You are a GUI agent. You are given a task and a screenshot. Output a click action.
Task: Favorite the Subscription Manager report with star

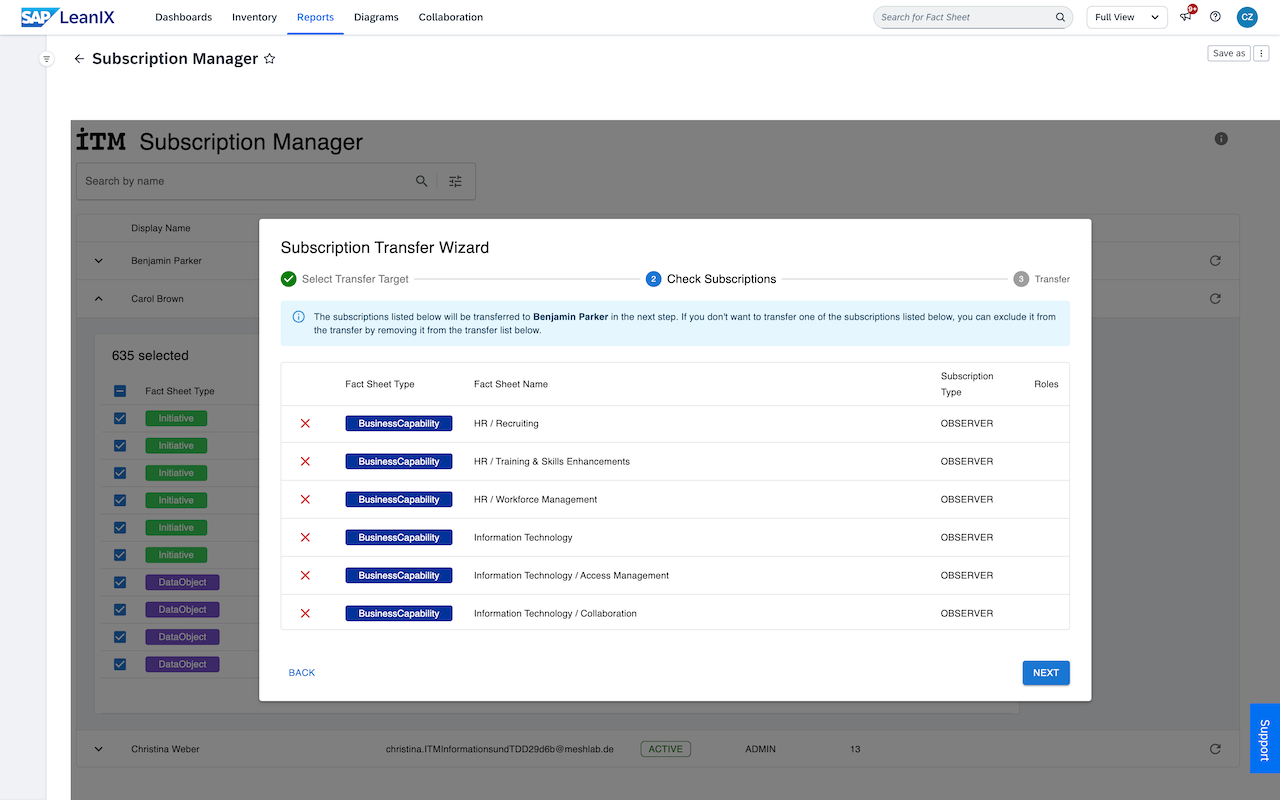tap(269, 59)
